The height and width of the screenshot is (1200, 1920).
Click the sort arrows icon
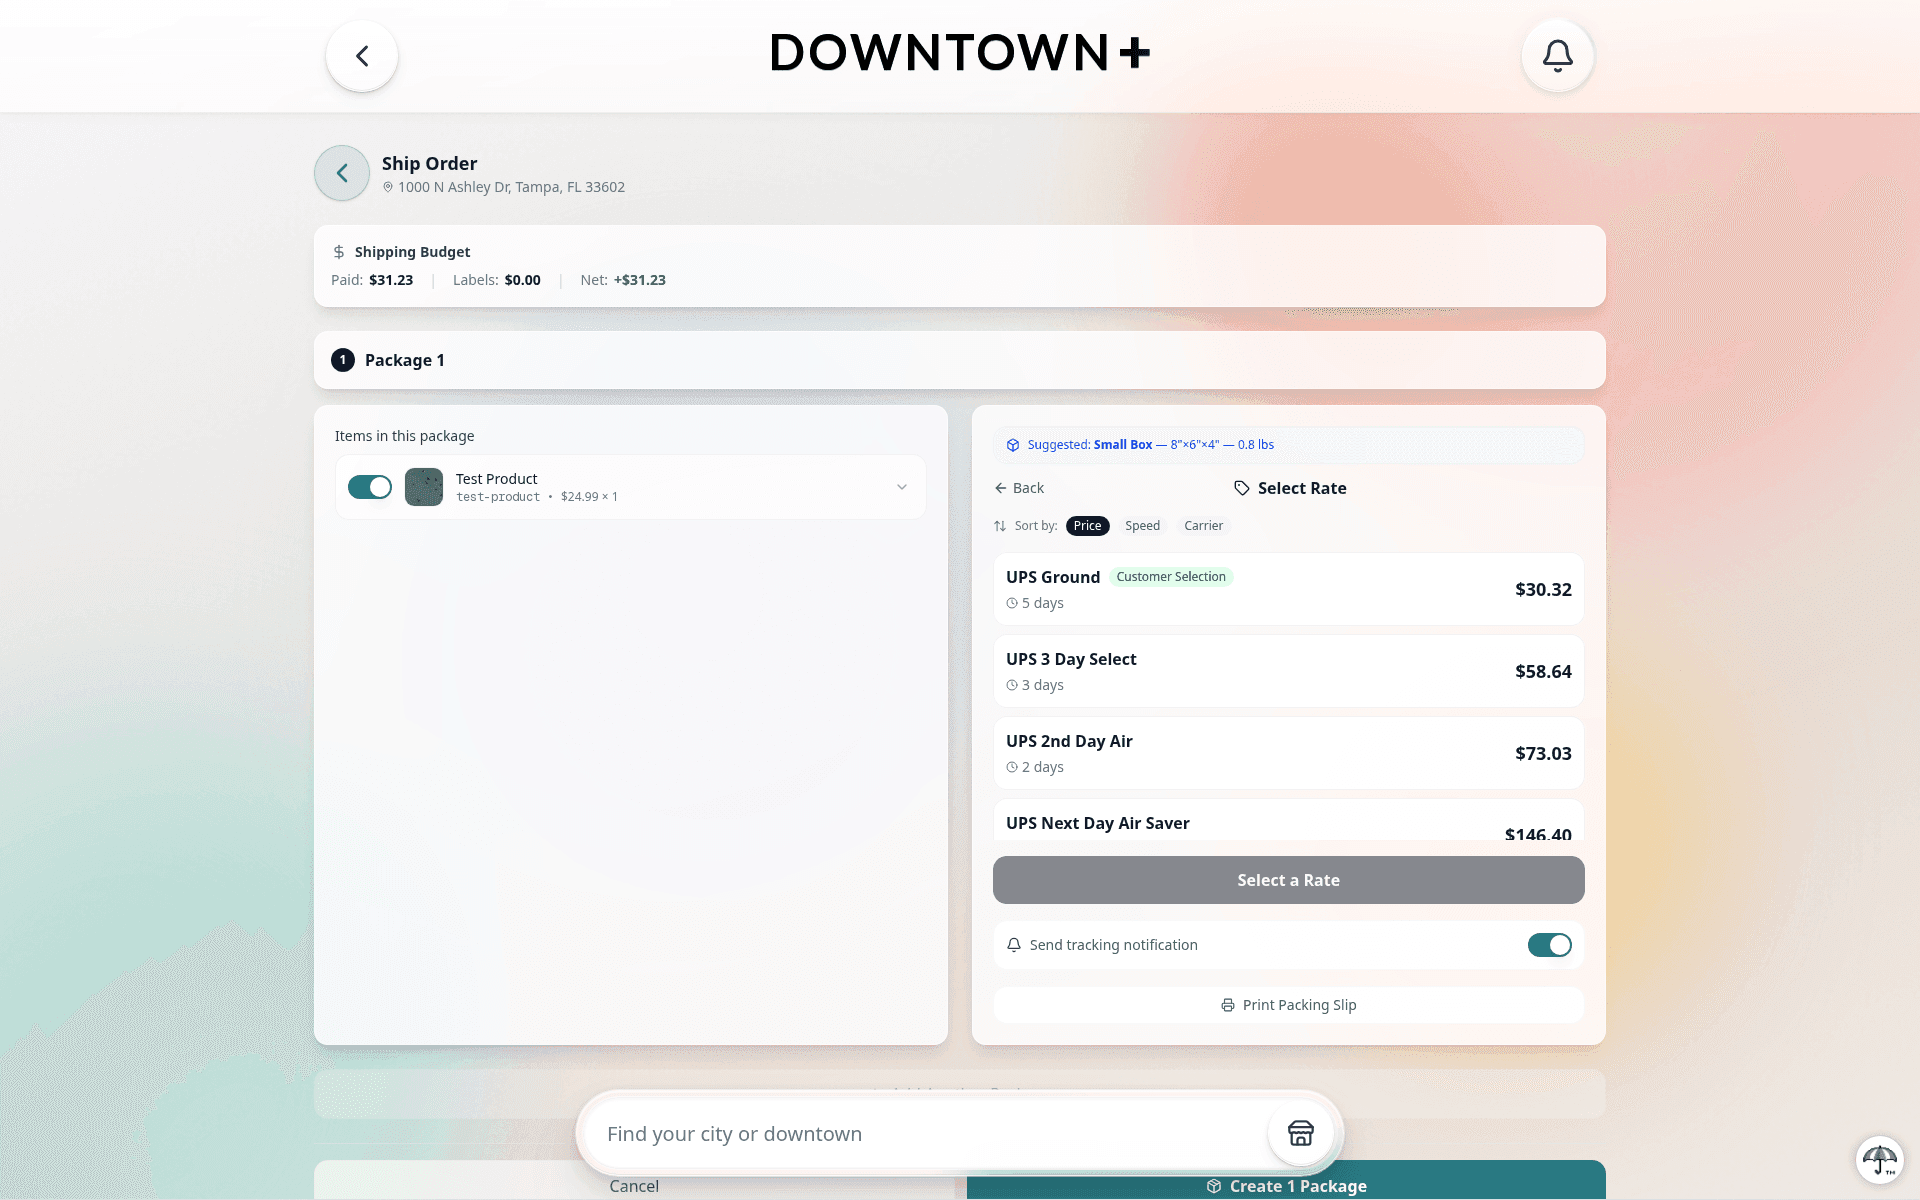tap(1000, 526)
